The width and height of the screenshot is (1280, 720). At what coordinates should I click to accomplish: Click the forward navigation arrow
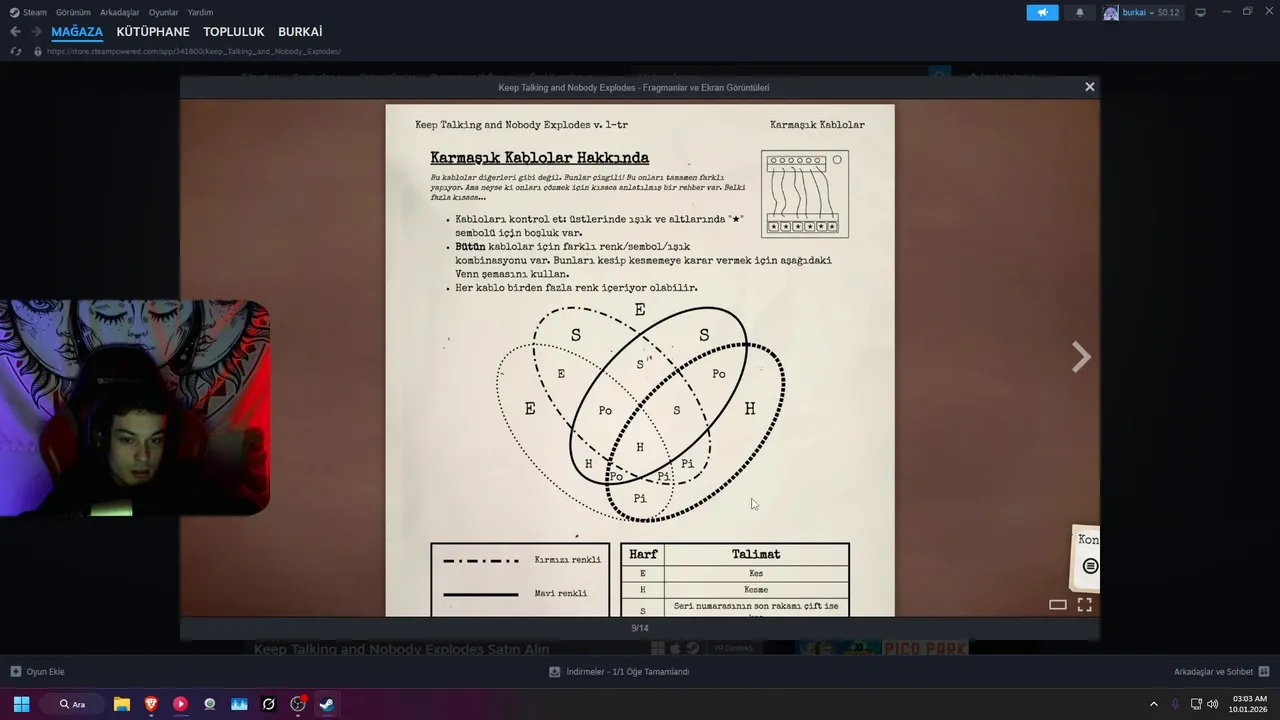(x=36, y=32)
